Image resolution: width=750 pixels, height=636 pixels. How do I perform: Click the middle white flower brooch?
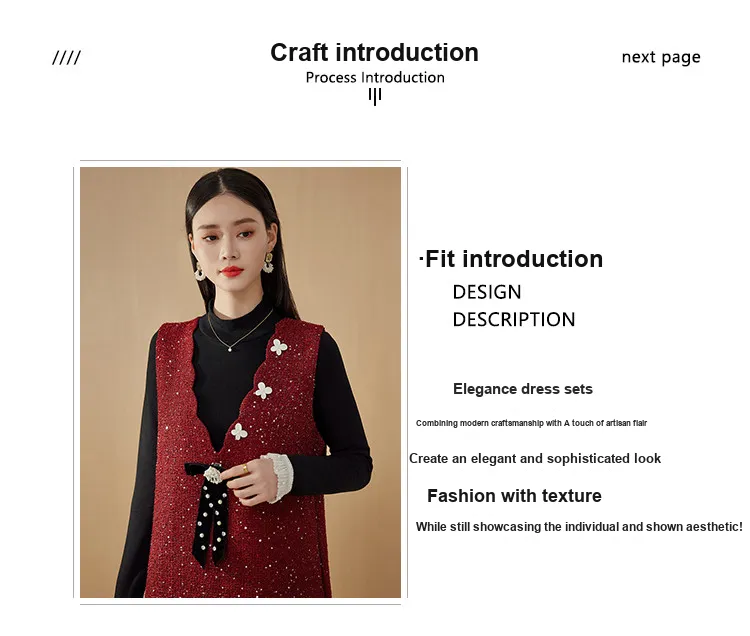tap(263, 391)
